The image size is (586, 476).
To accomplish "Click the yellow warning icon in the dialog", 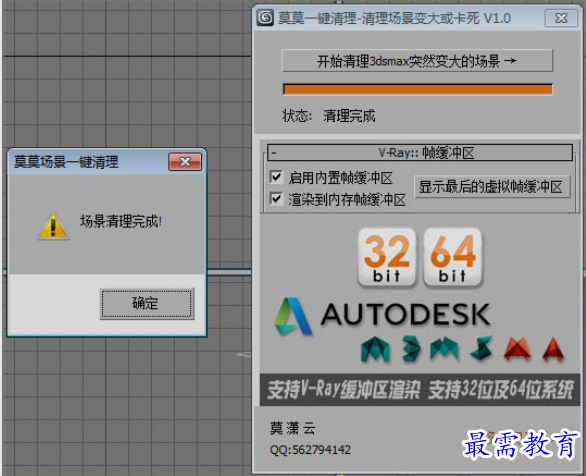I will (53, 226).
